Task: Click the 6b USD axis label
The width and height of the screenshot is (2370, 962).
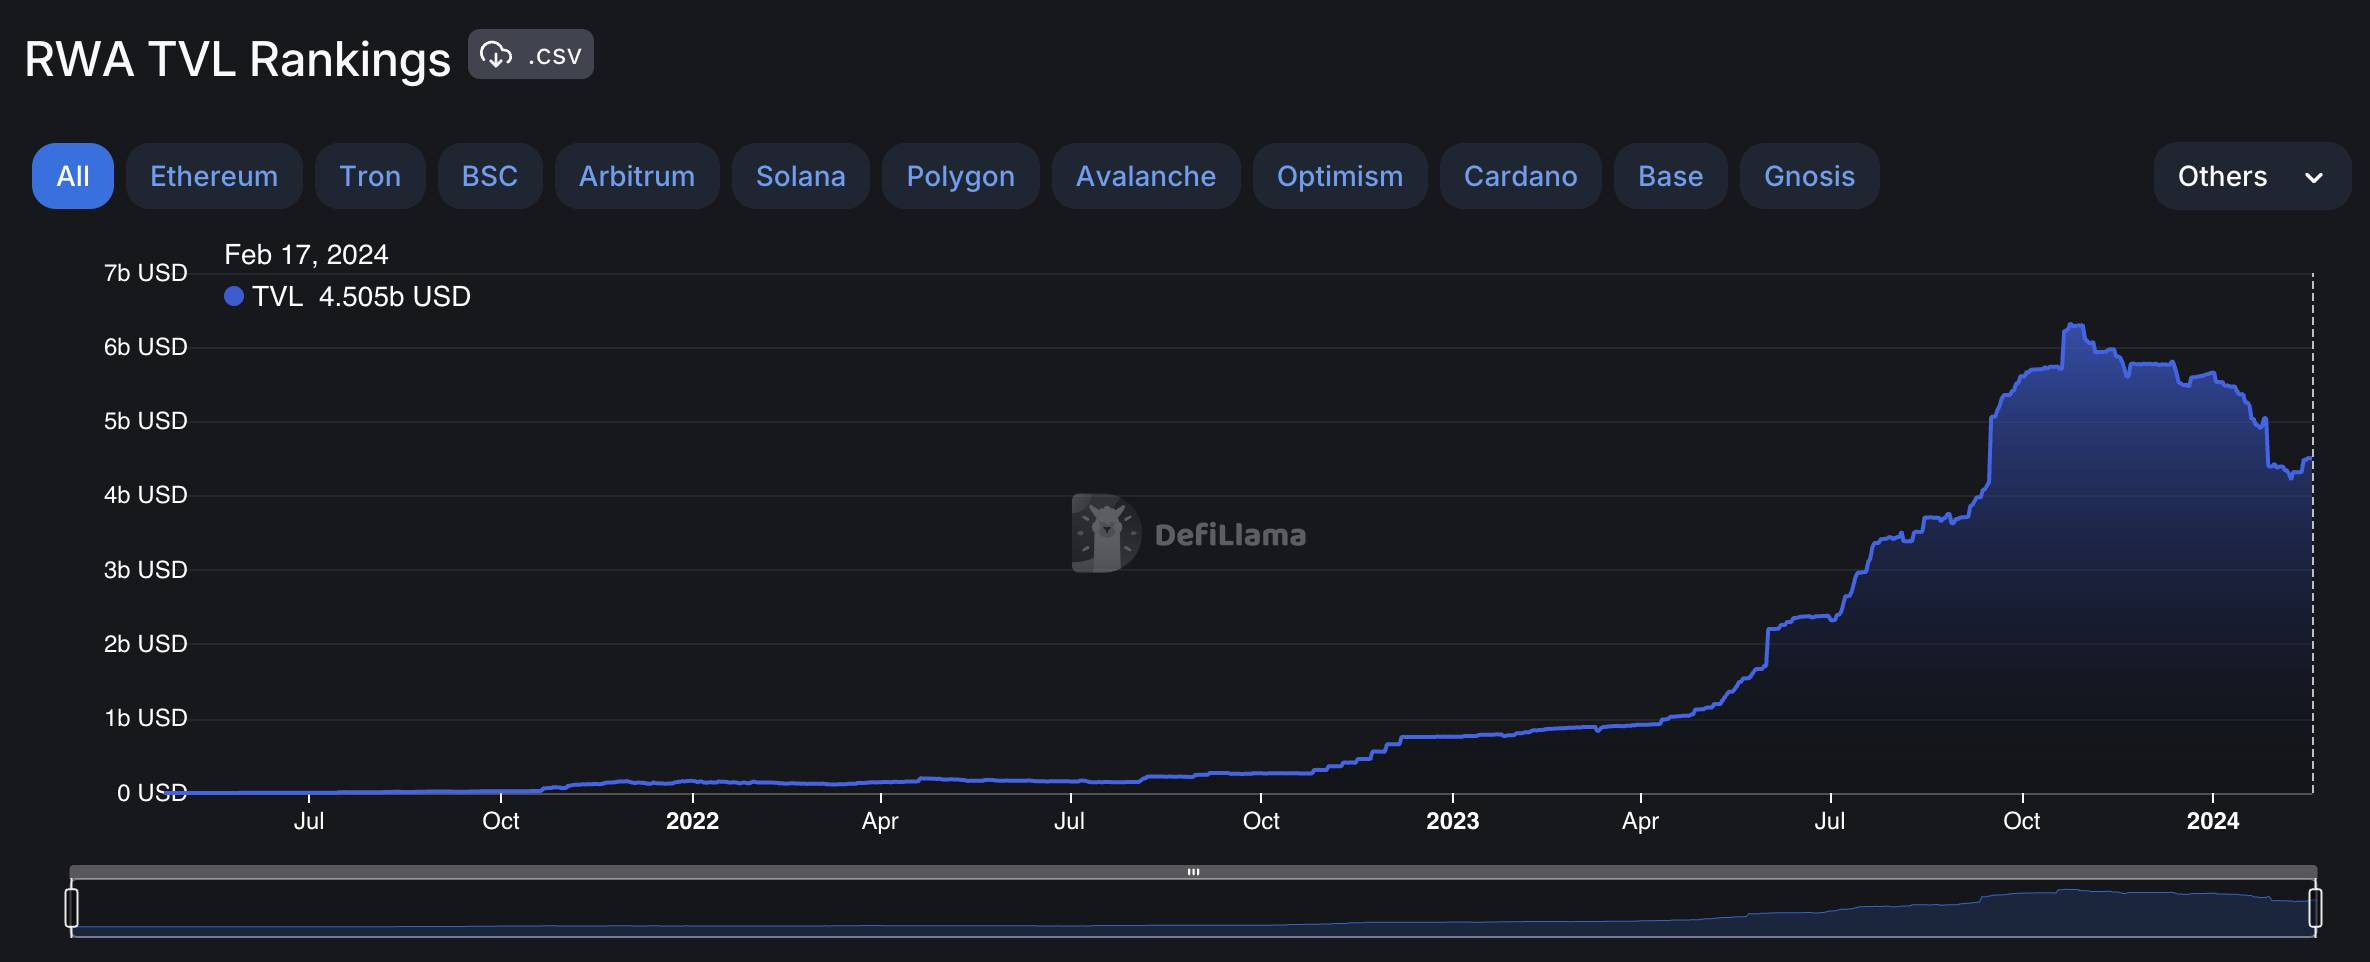Action: click(145, 347)
